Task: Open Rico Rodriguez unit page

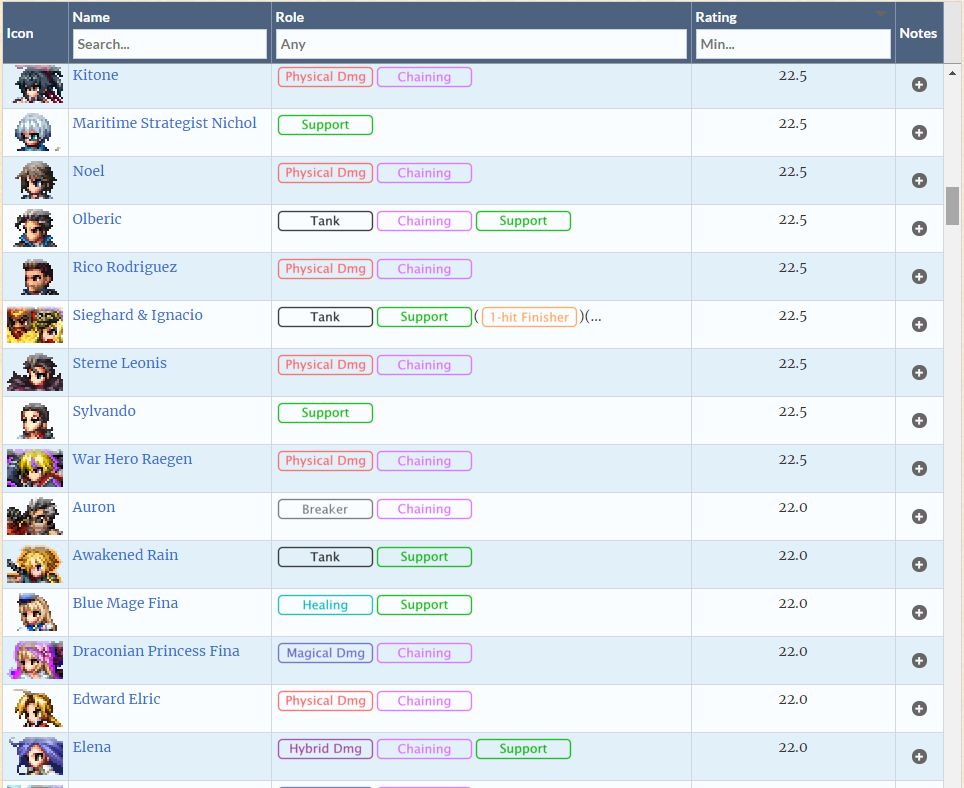Action: click(125, 267)
